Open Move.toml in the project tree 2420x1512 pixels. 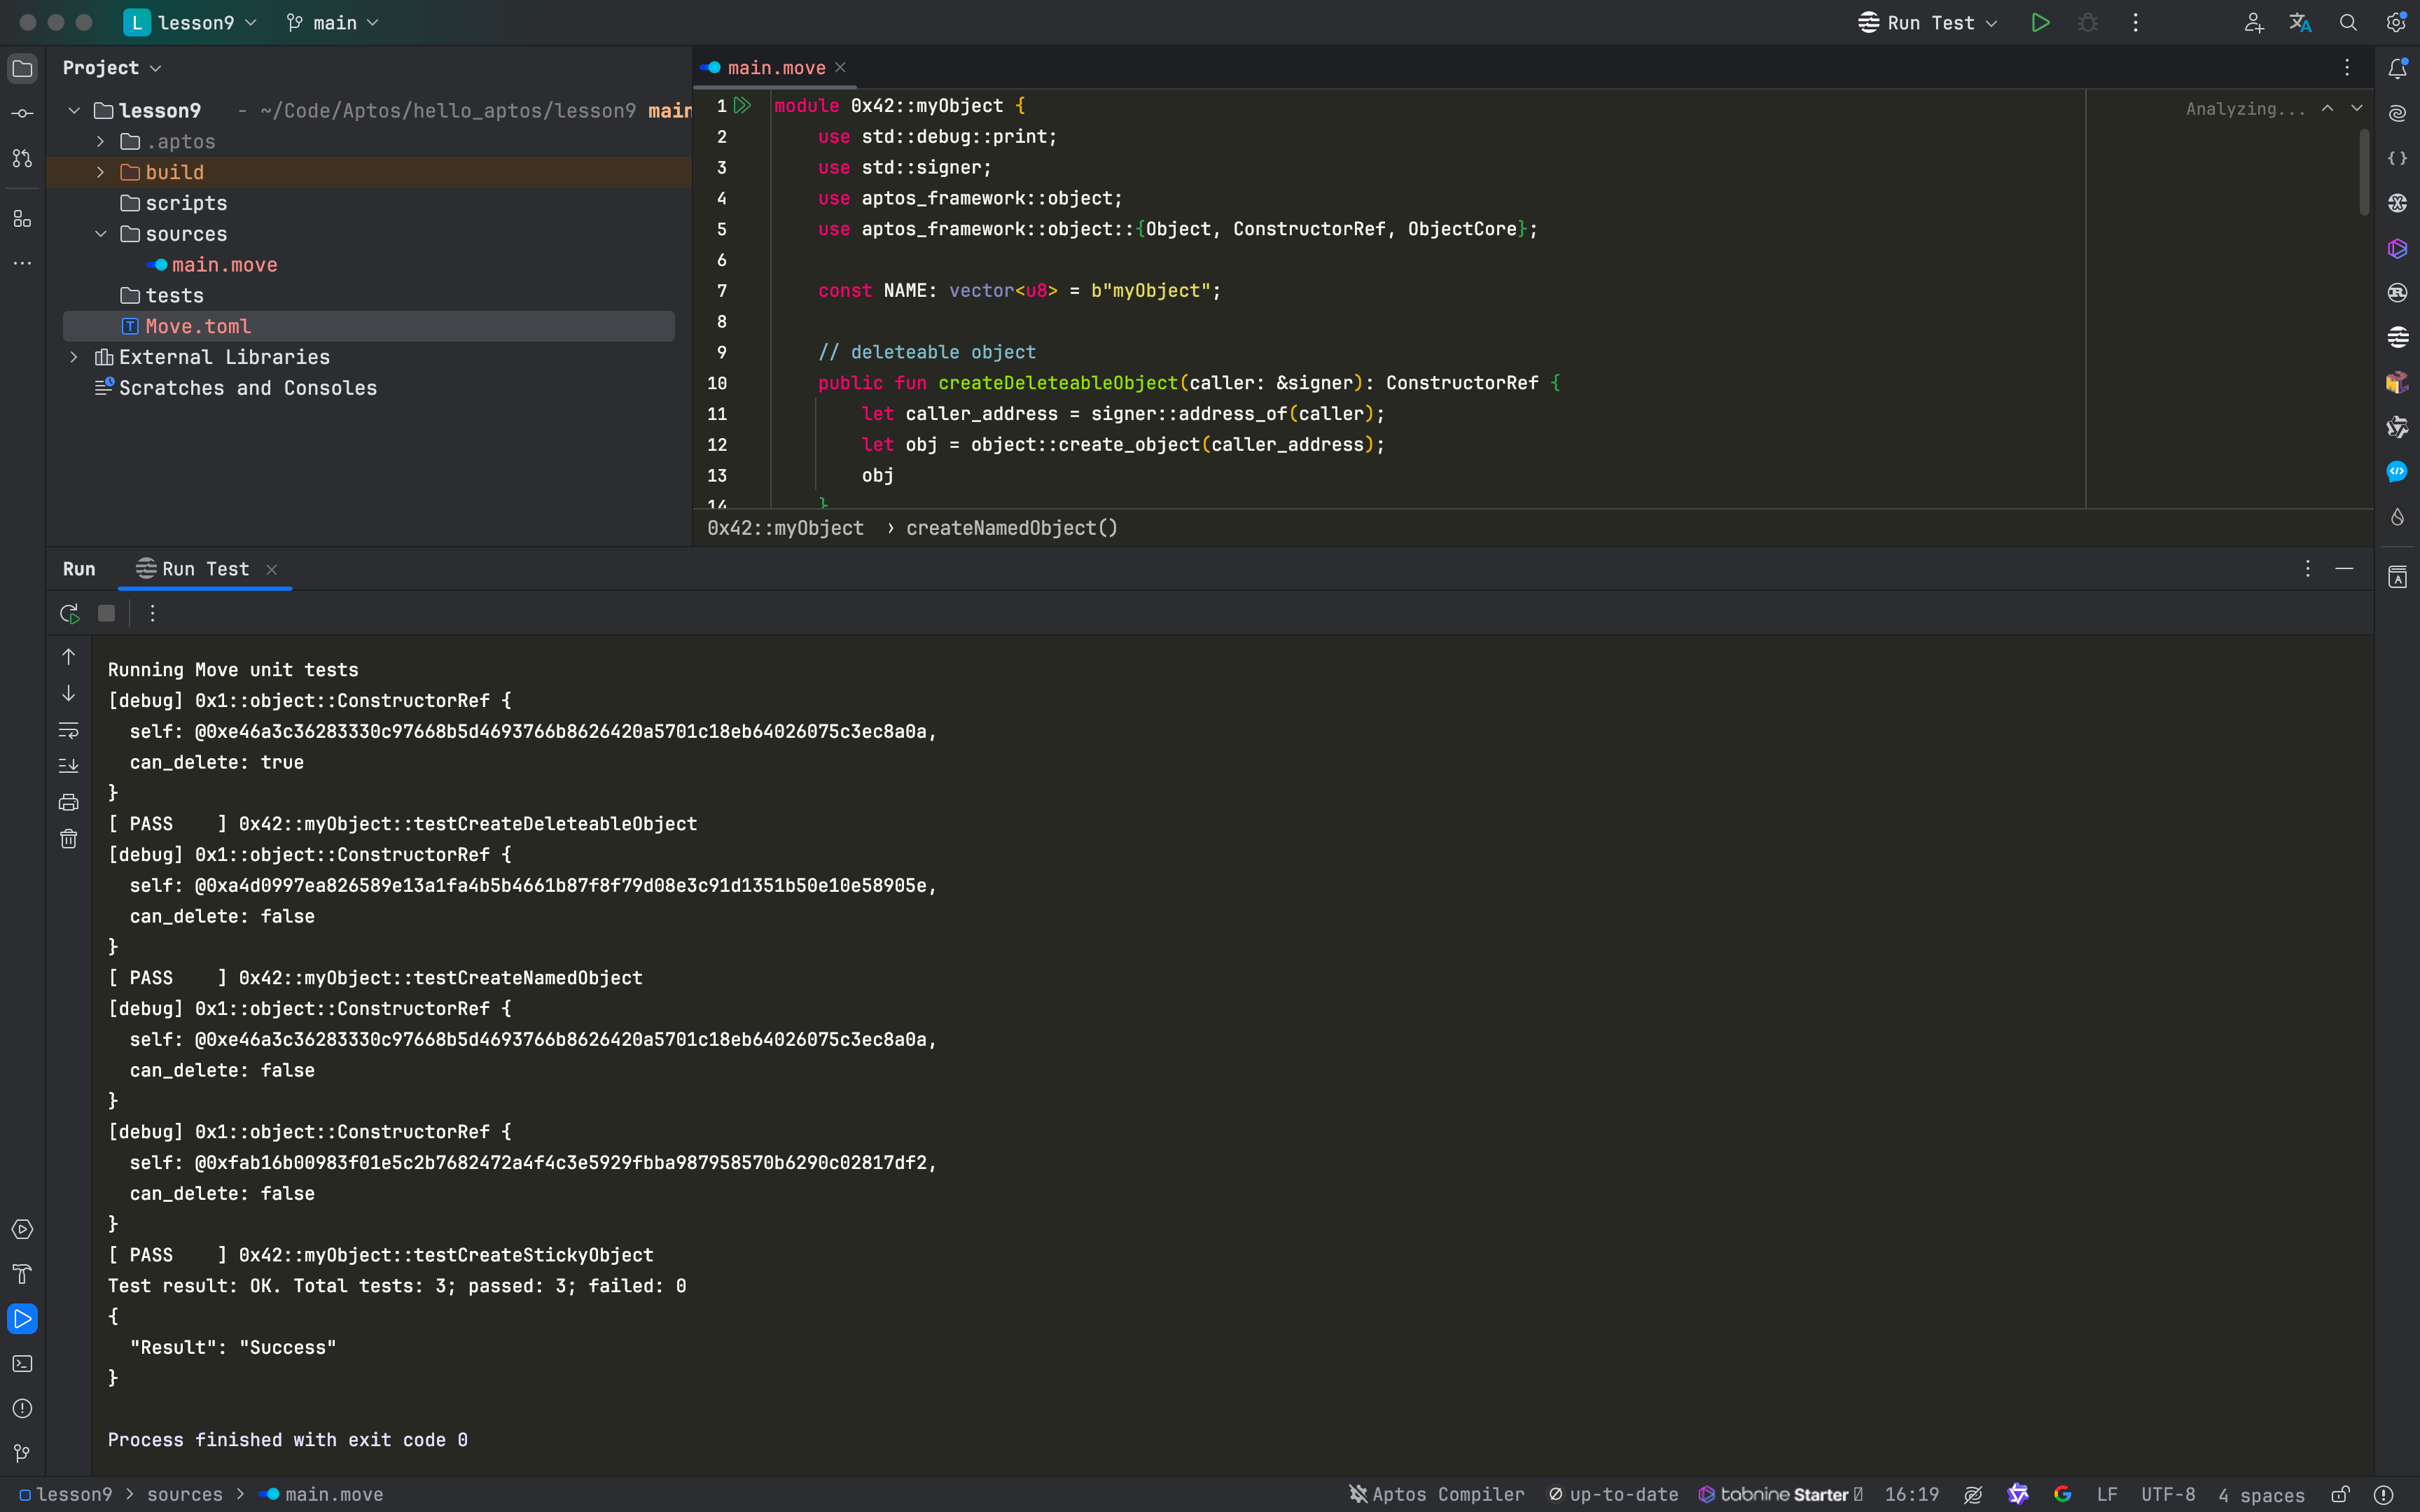[x=368, y=326]
